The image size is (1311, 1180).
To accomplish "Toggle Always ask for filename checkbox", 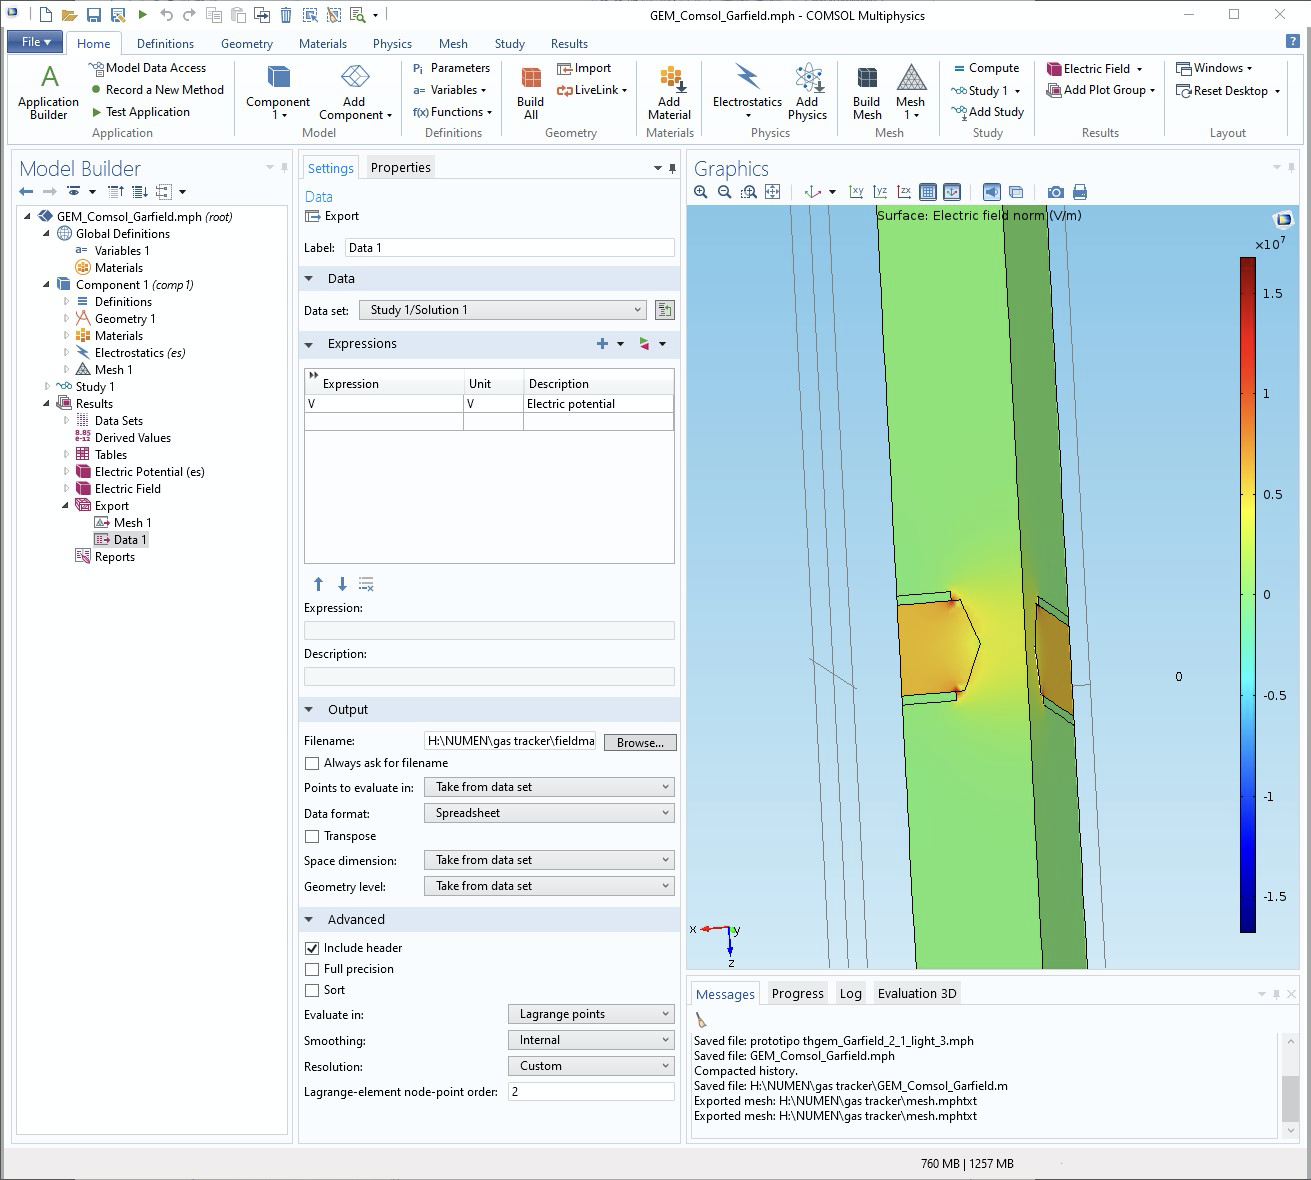I will click(x=312, y=763).
